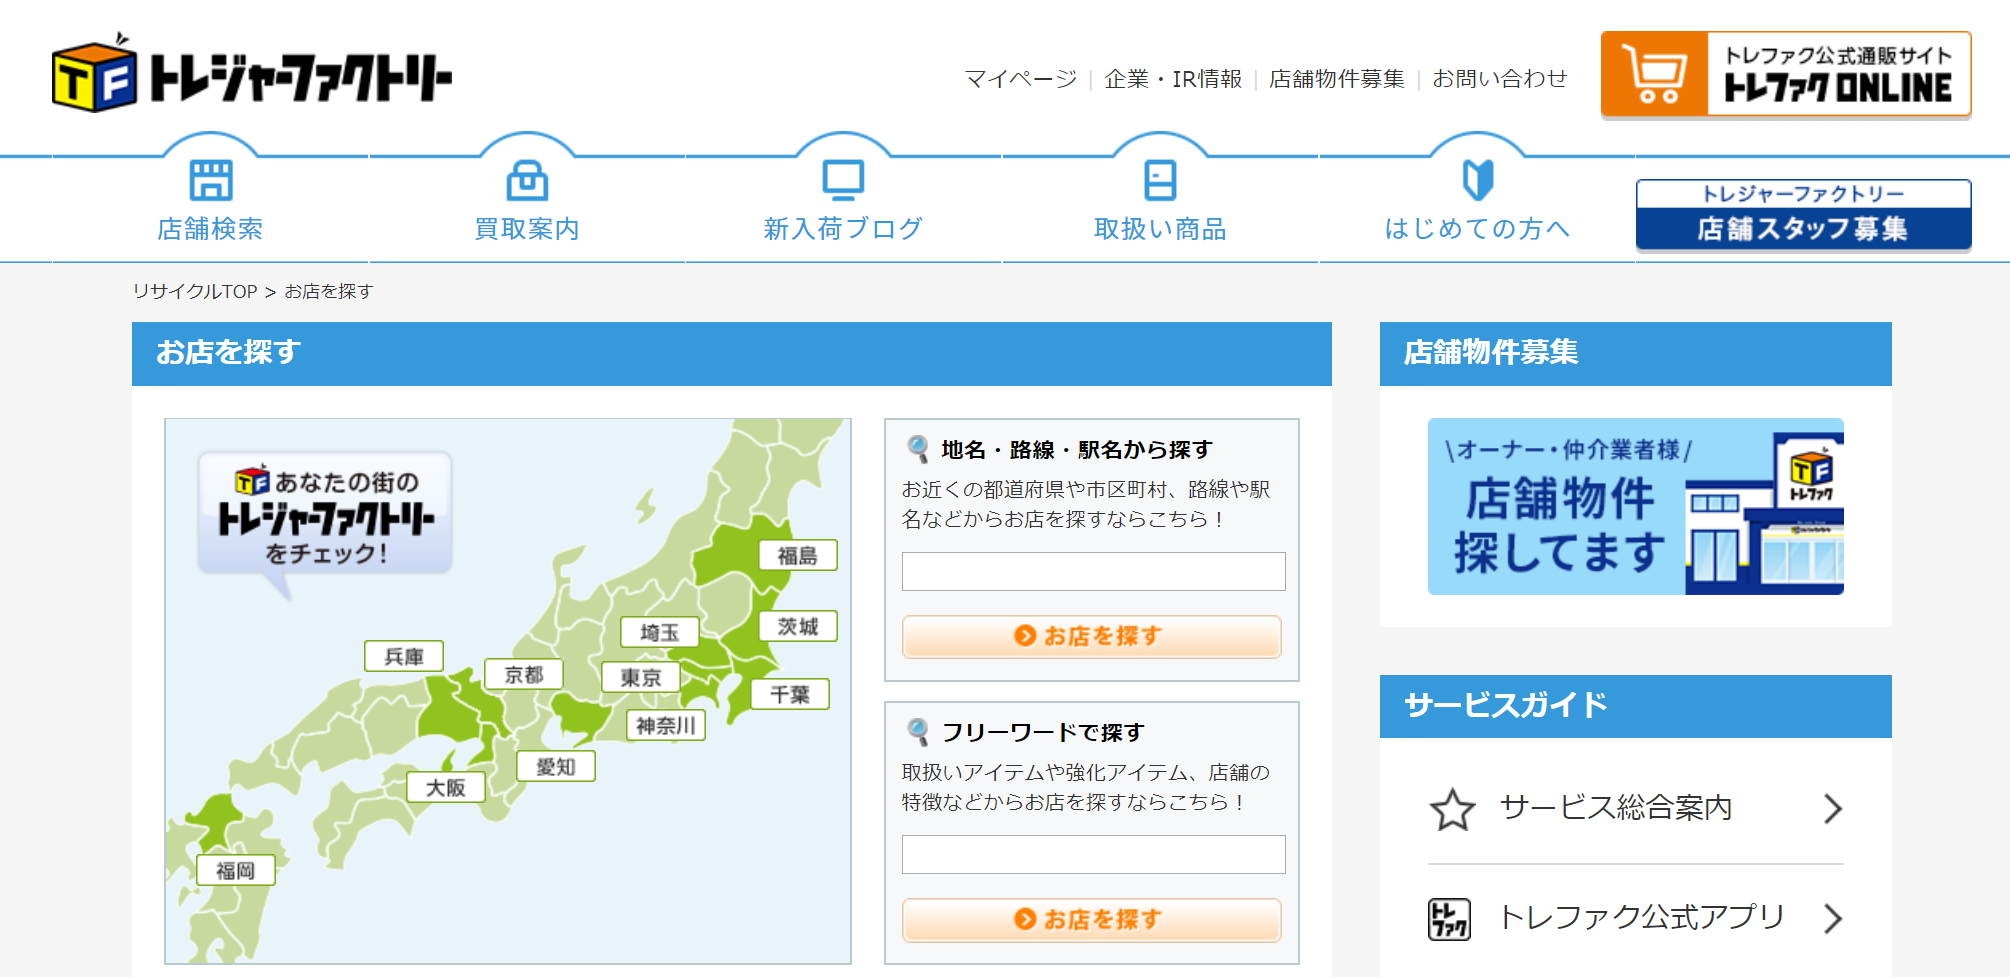
Task: Click the 買取案内 bag icon
Action: click(x=527, y=181)
